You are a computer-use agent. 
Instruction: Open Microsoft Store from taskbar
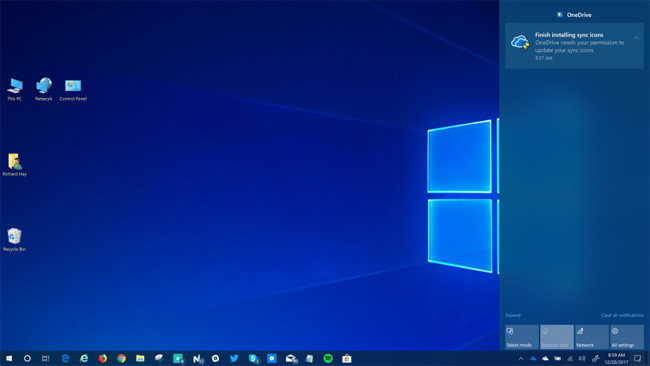(347, 359)
